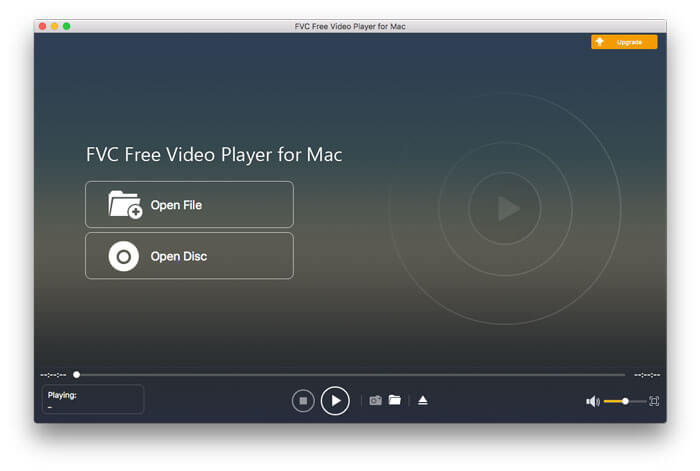The height and width of the screenshot is (471, 700).
Task: Click the disc icon in Open Disc
Action: [124, 256]
